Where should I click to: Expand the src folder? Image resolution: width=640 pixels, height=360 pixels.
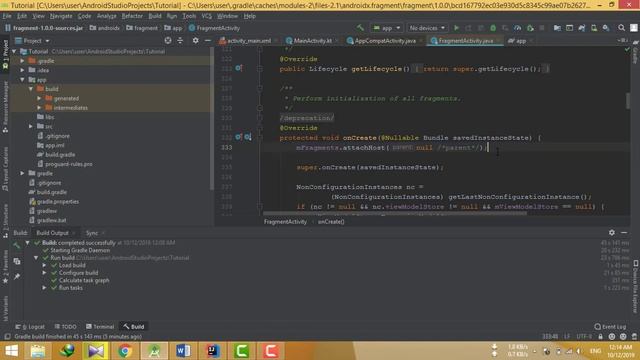point(31,126)
